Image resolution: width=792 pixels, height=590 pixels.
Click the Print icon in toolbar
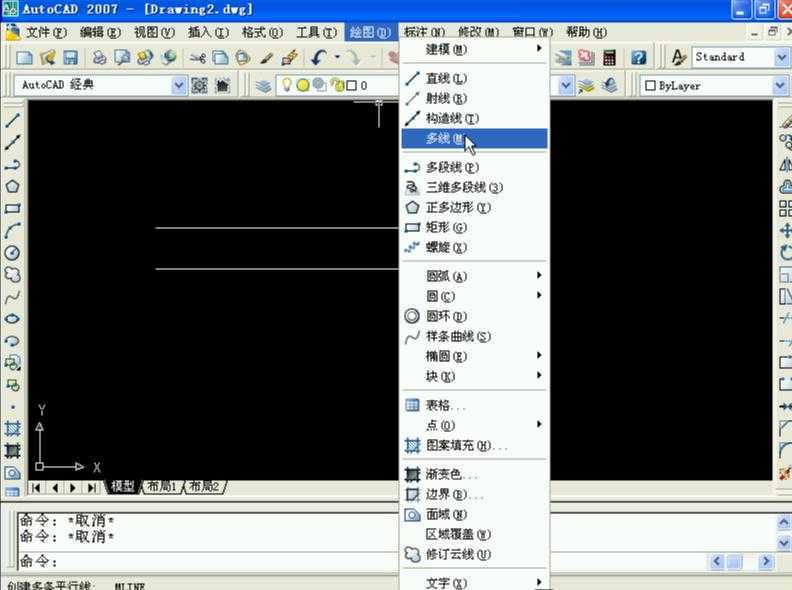pos(98,58)
